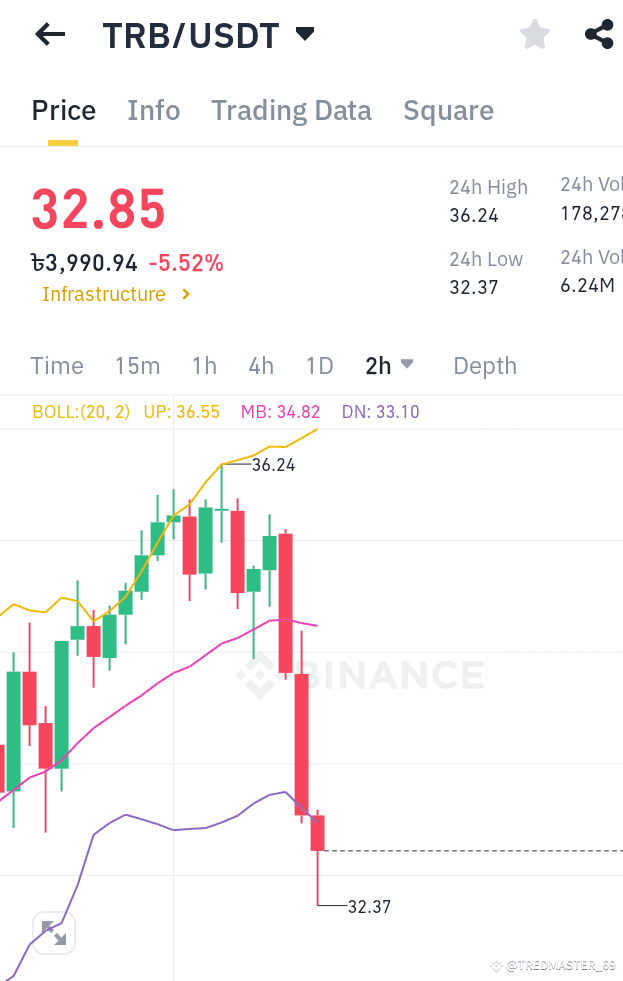Switch chart to 15m interval
The width and height of the screenshot is (623, 981).
click(137, 366)
